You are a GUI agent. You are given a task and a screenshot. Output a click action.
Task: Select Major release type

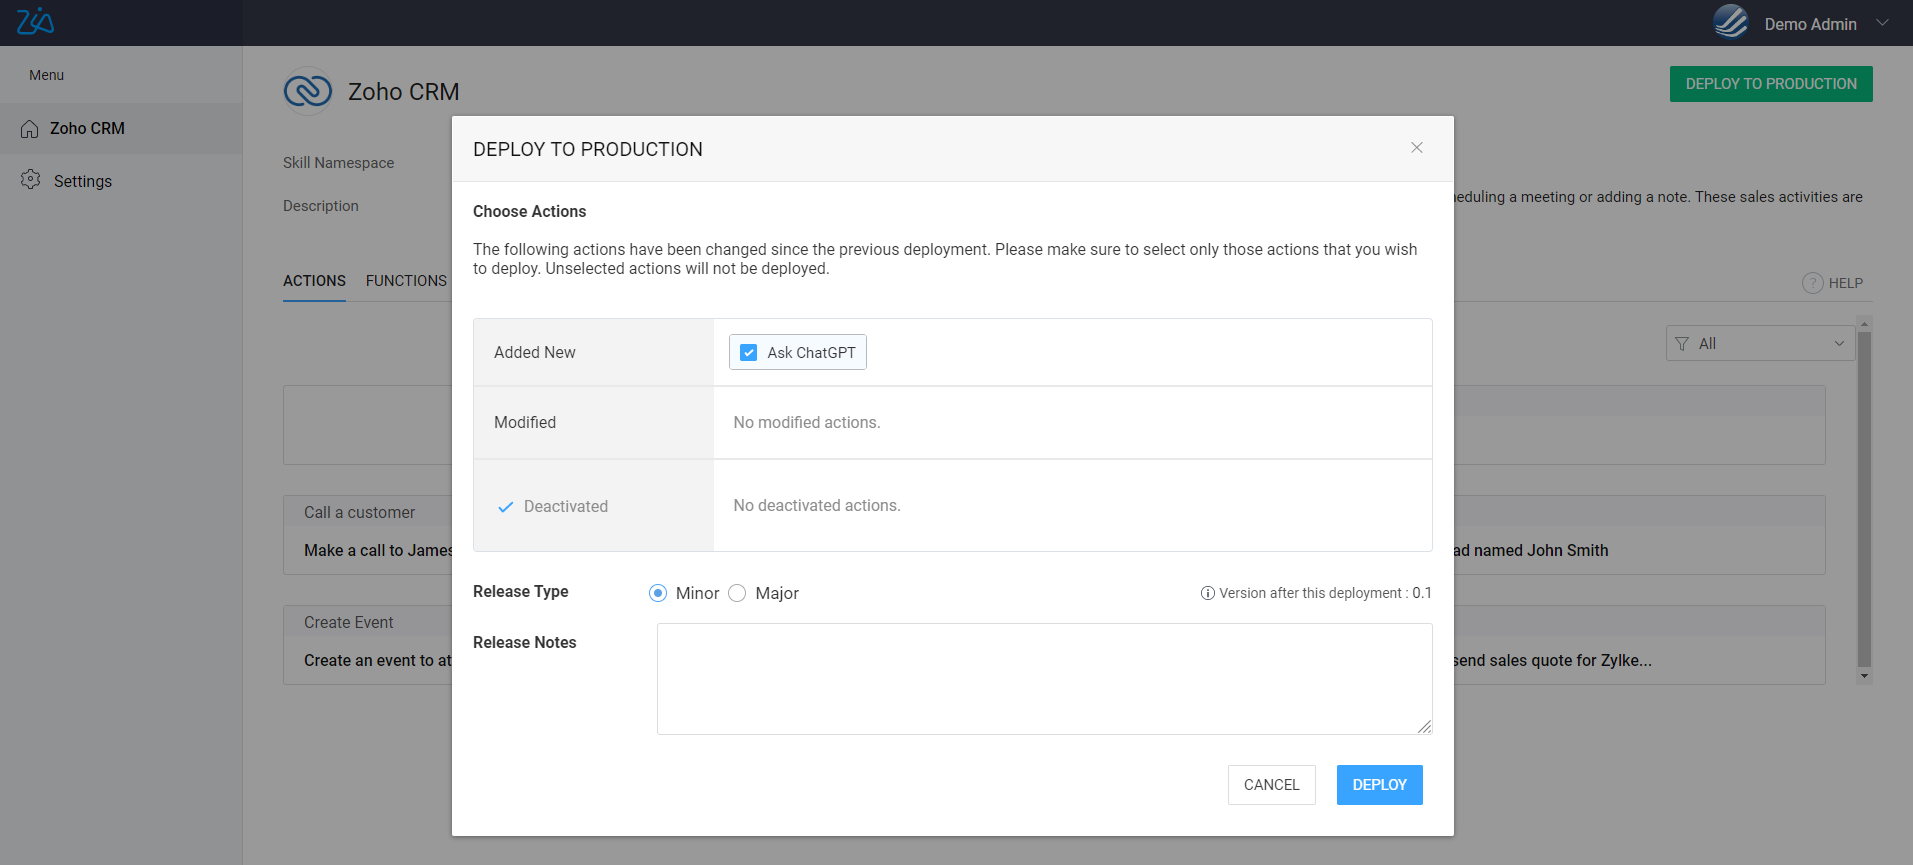click(x=738, y=593)
